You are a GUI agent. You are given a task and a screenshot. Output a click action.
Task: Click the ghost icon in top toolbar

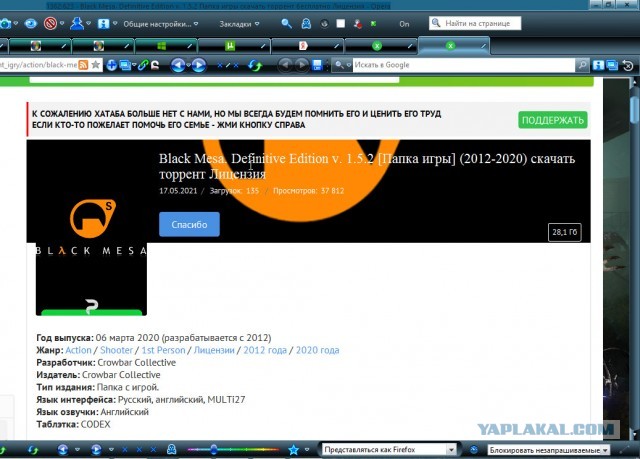(306, 24)
